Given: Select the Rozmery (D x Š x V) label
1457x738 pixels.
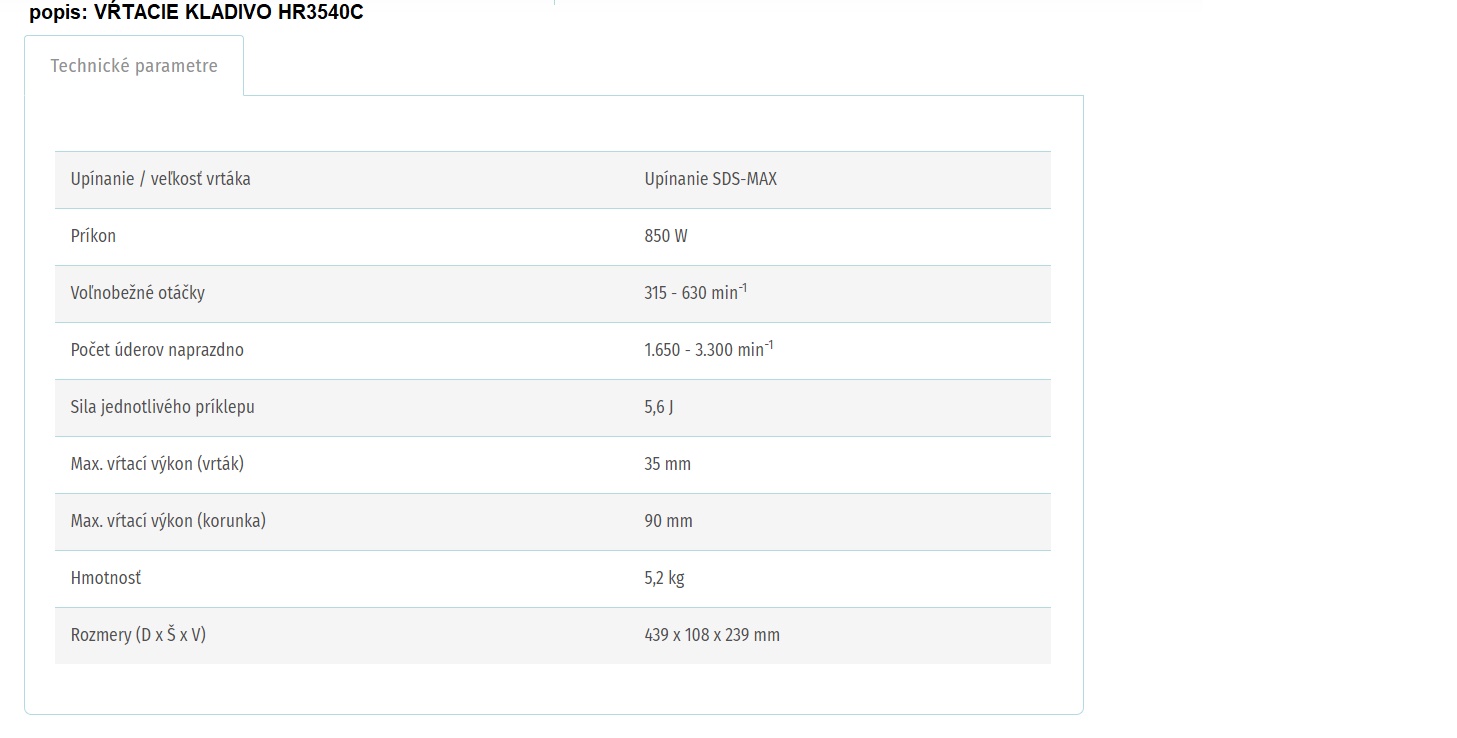Looking at the screenshot, I should click(139, 635).
